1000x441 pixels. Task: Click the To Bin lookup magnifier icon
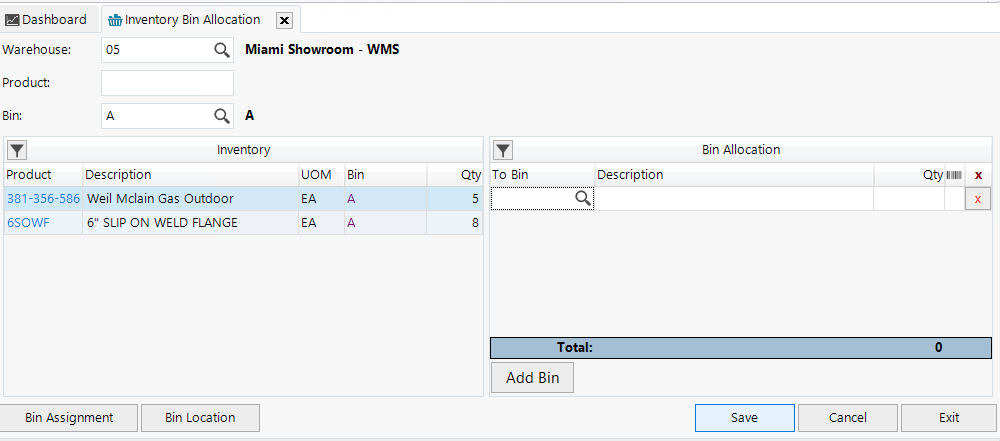[x=582, y=199]
